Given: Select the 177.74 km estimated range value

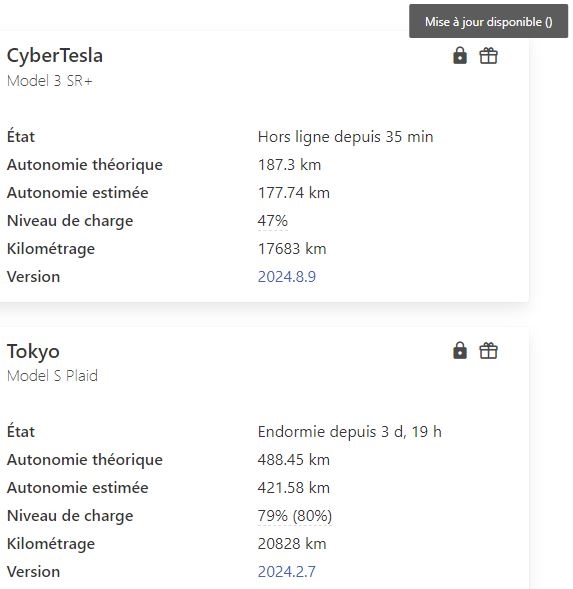Looking at the screenshot, I should [294, 193].
